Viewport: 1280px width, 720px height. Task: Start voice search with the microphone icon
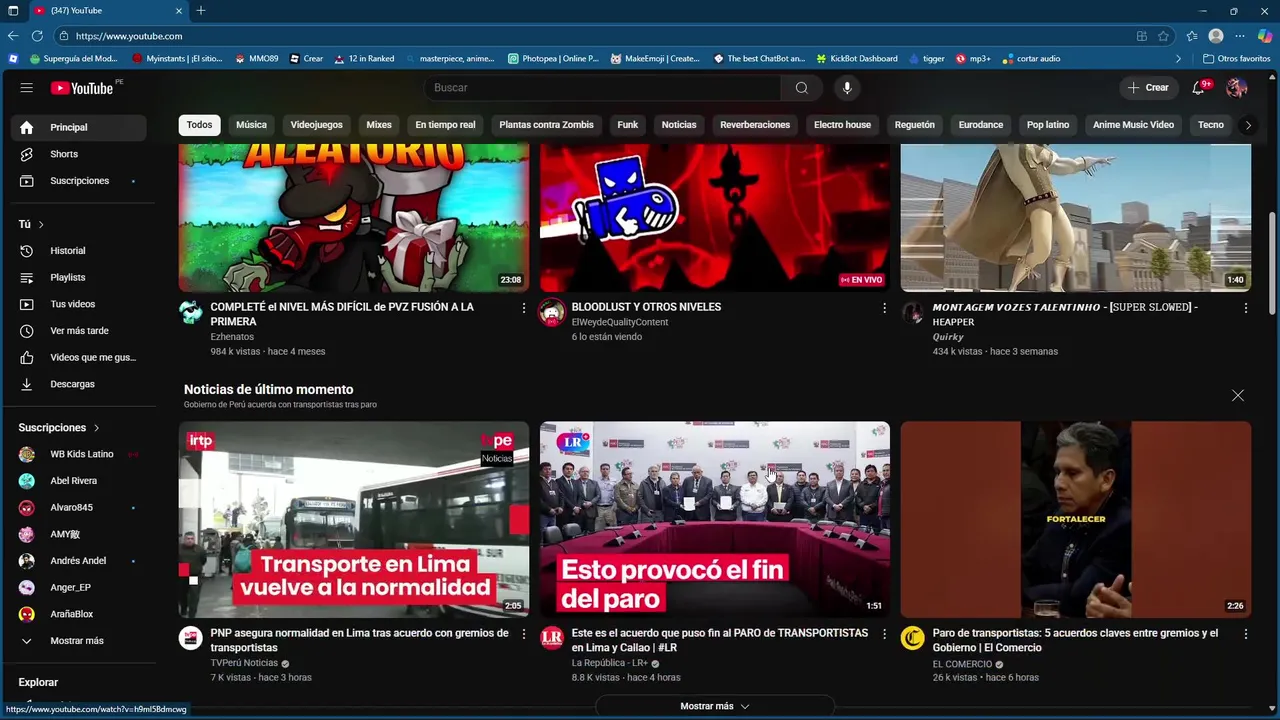pos(847,88)
